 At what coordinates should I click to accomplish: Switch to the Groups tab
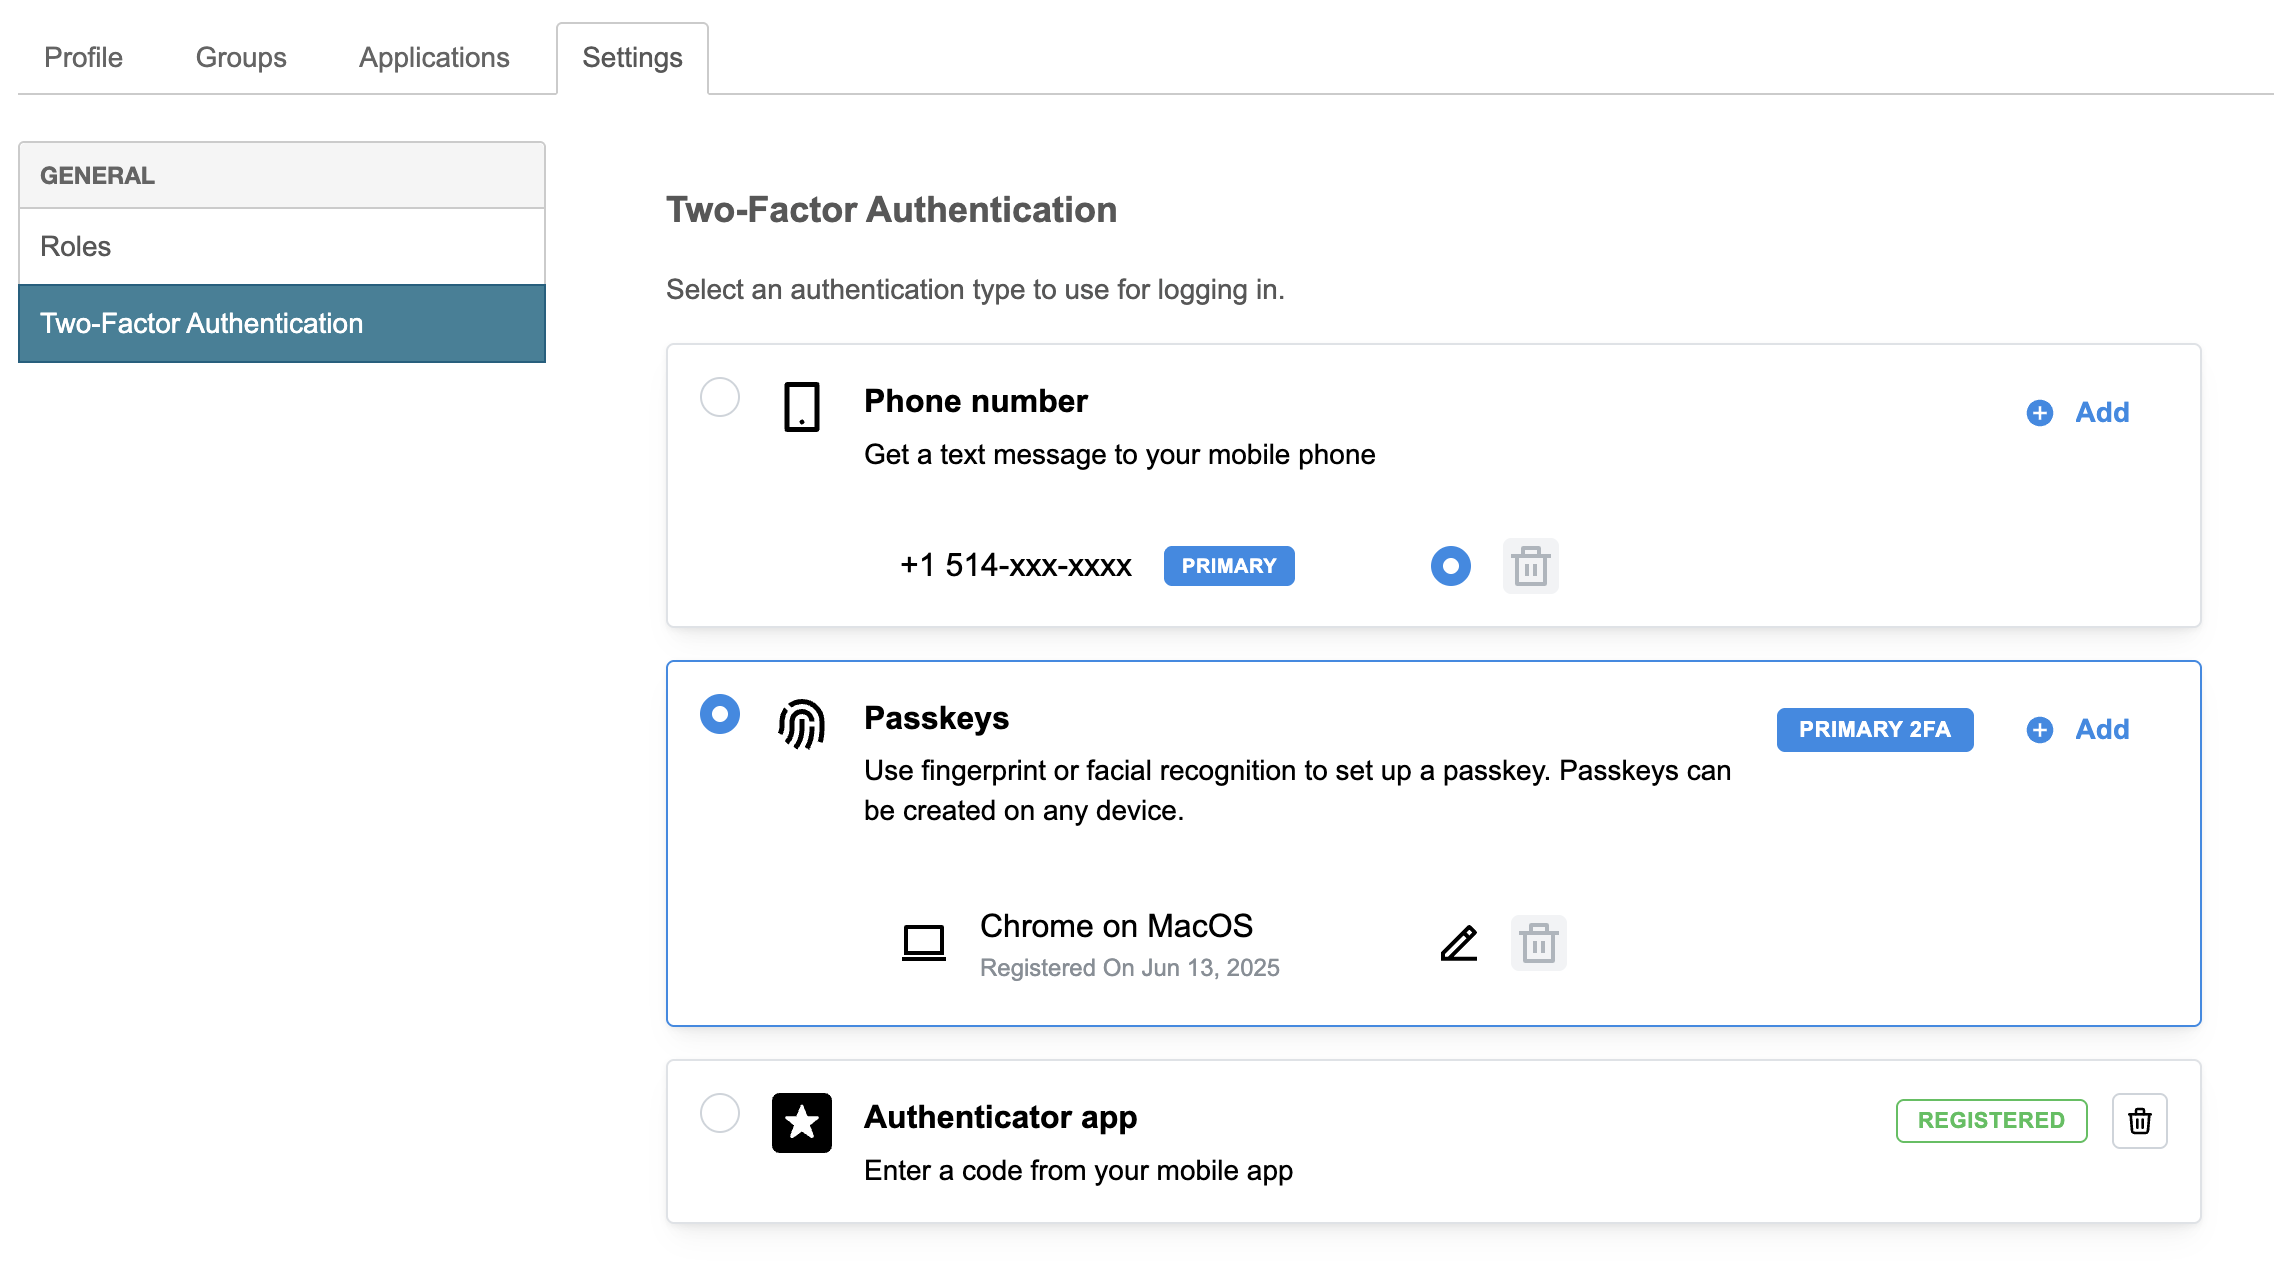(x=241, y=57)
